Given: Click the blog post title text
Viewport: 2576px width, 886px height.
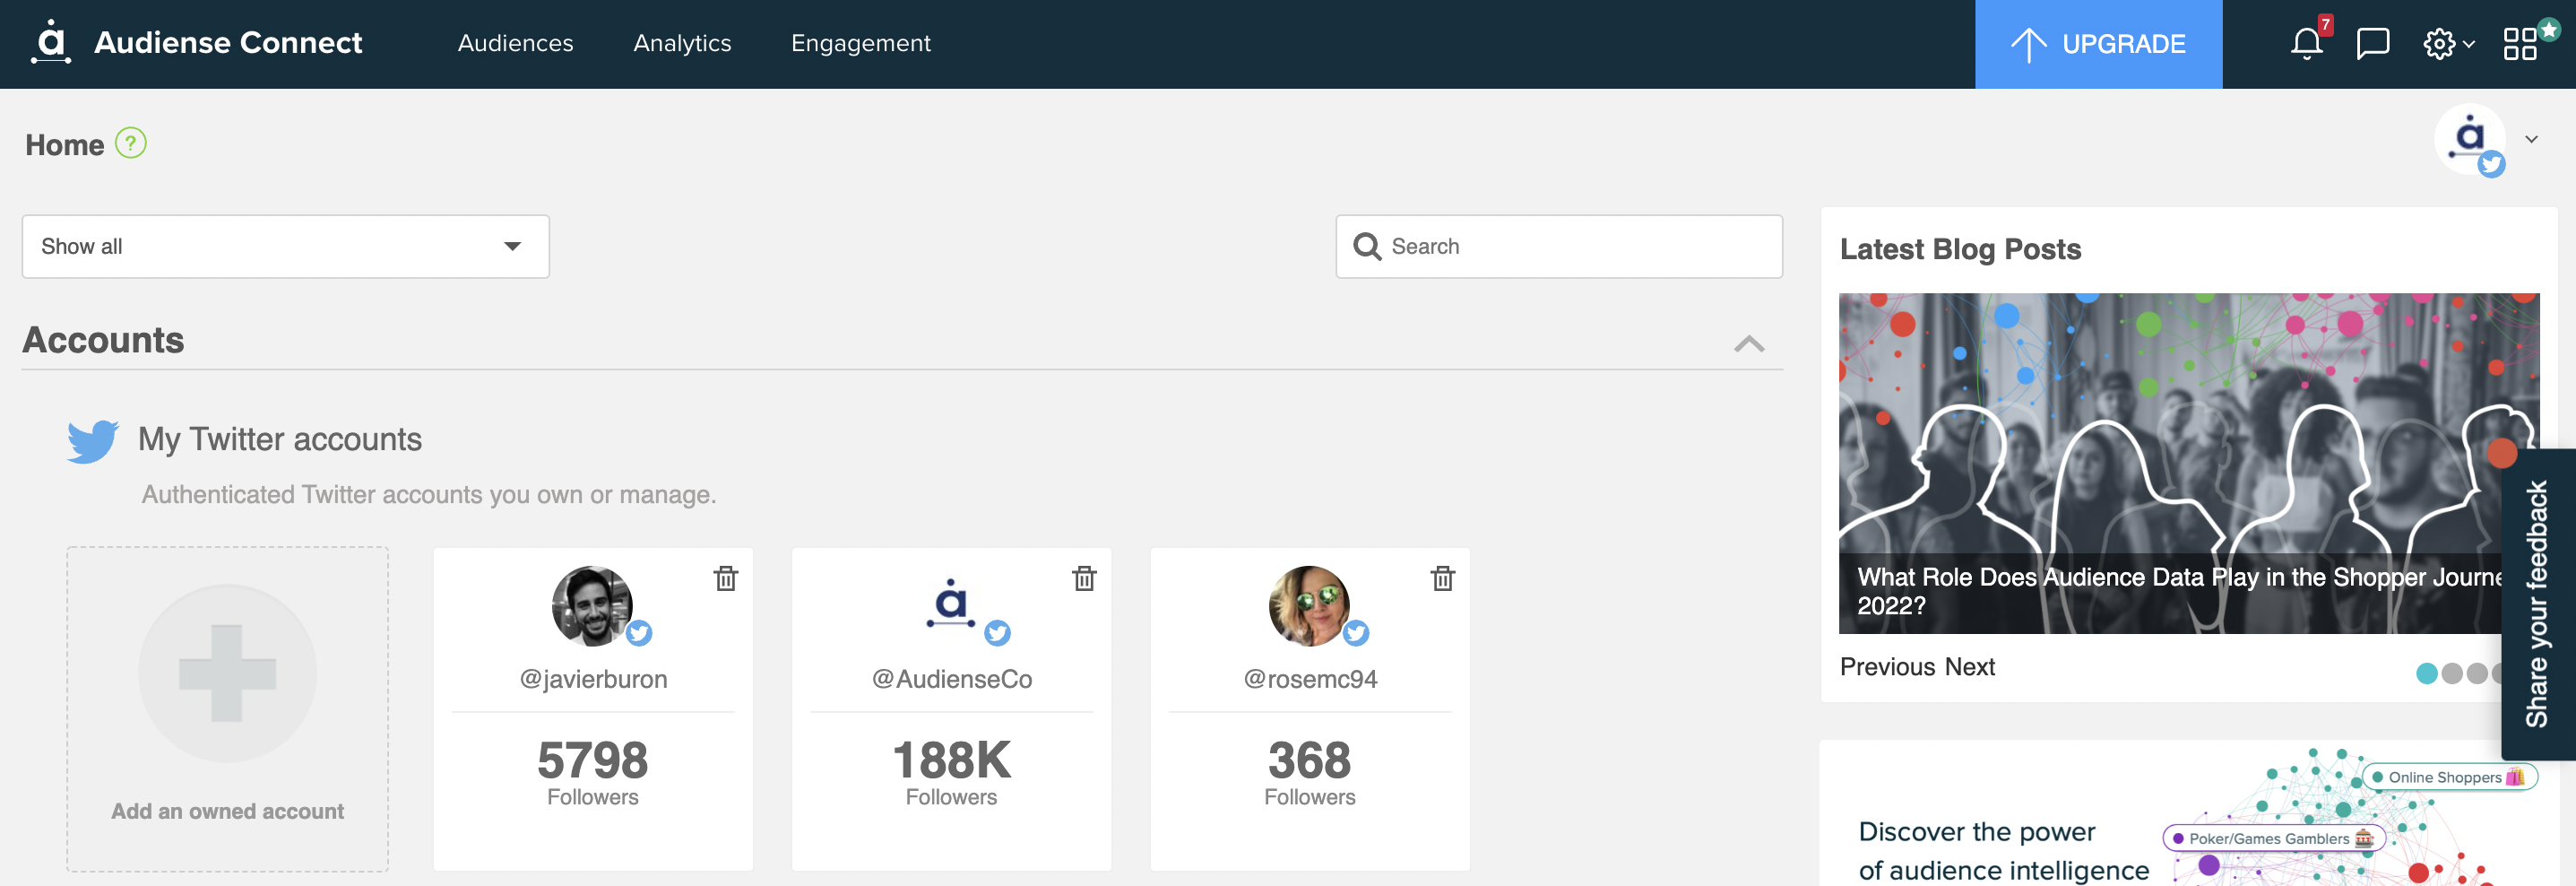Looking at the screenshot, I should (x=2179, y=591).
